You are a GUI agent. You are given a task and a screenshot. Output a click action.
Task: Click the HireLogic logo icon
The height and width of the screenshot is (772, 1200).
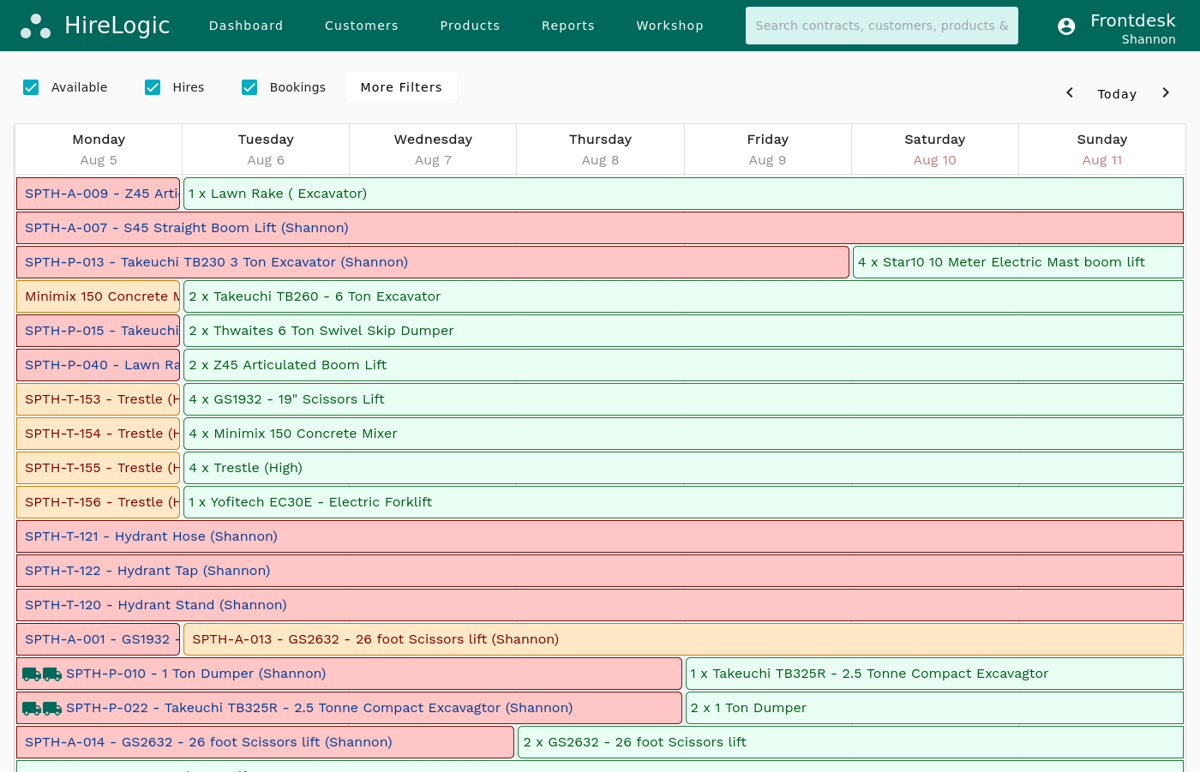[35, 25]
